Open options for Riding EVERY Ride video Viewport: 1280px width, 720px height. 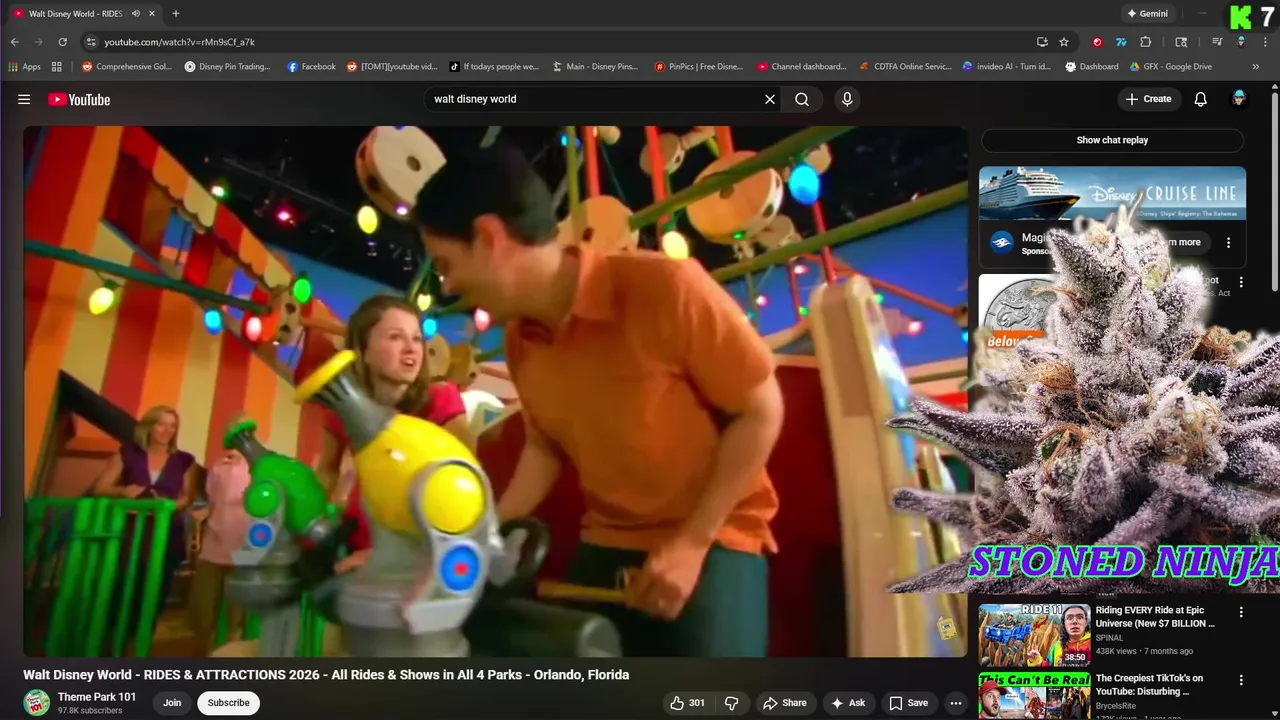pos(1241,612)
